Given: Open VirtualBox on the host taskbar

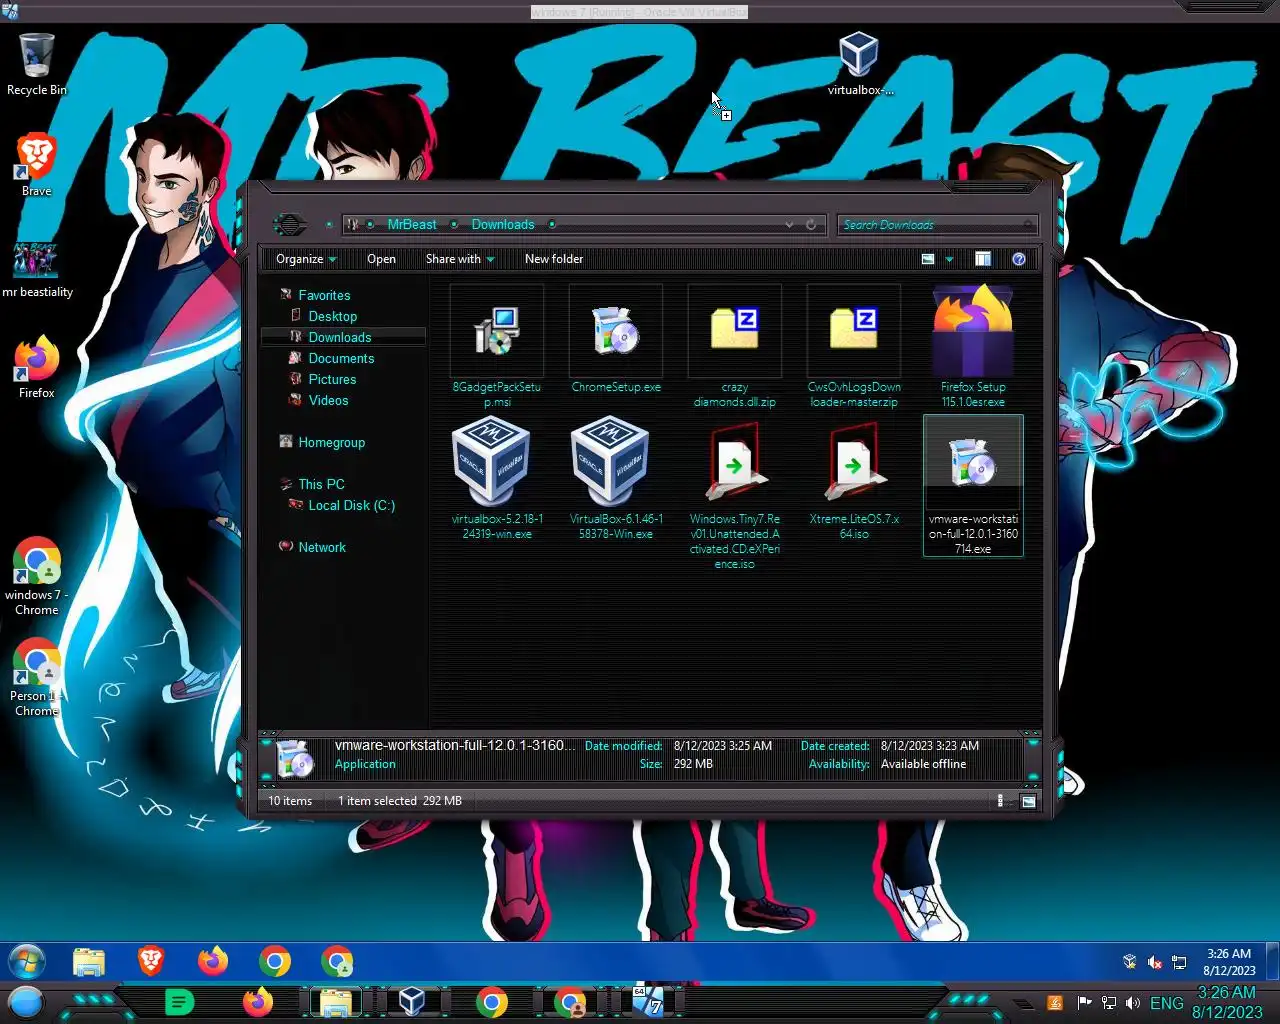Looking at the screenshot, I should pos(412,1001).
